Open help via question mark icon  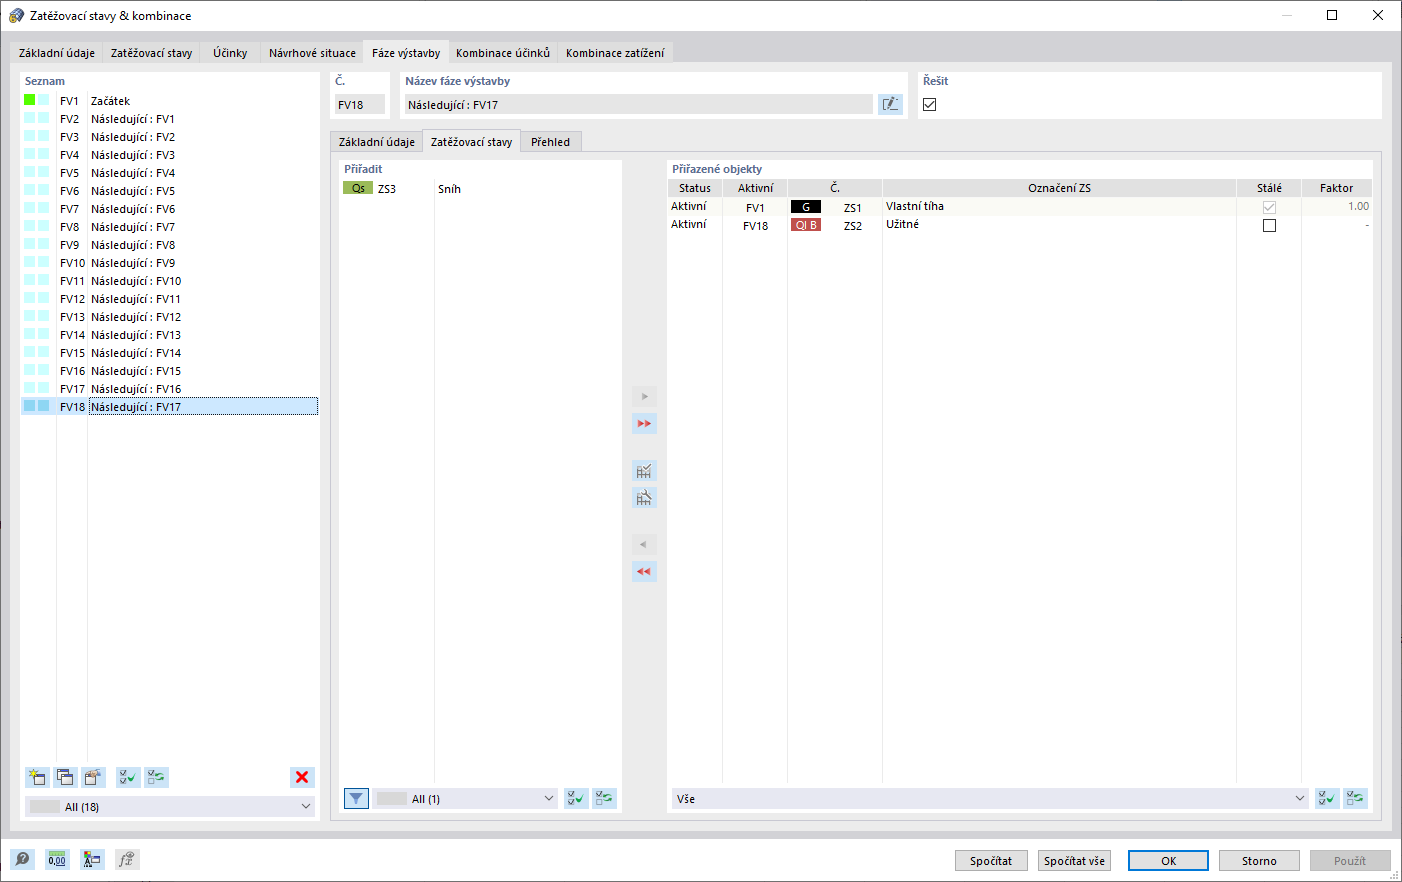(x=22, y=859)
